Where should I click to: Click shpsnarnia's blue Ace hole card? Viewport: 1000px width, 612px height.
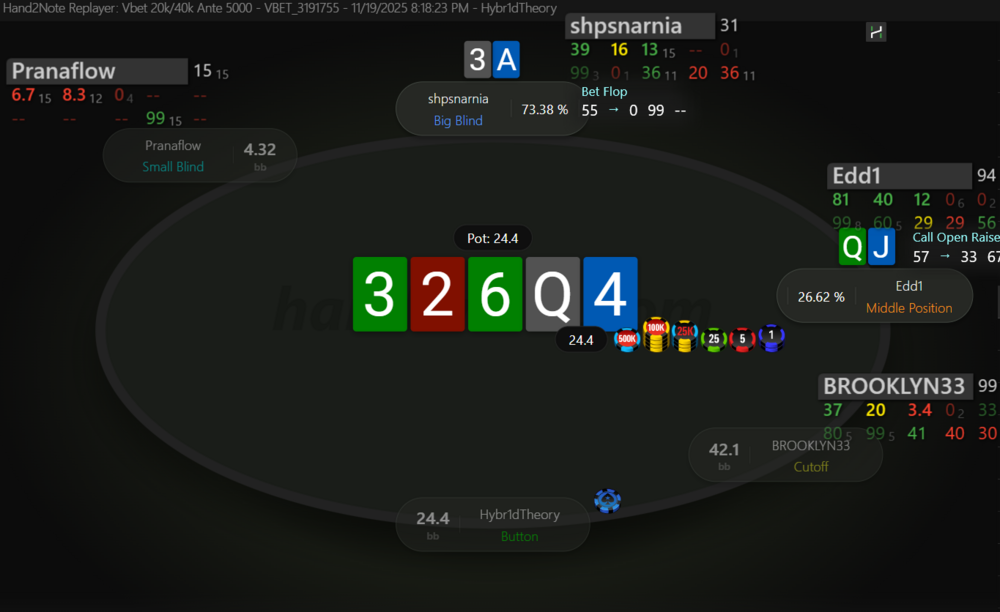pyautogui.click(x=506, y=60)
